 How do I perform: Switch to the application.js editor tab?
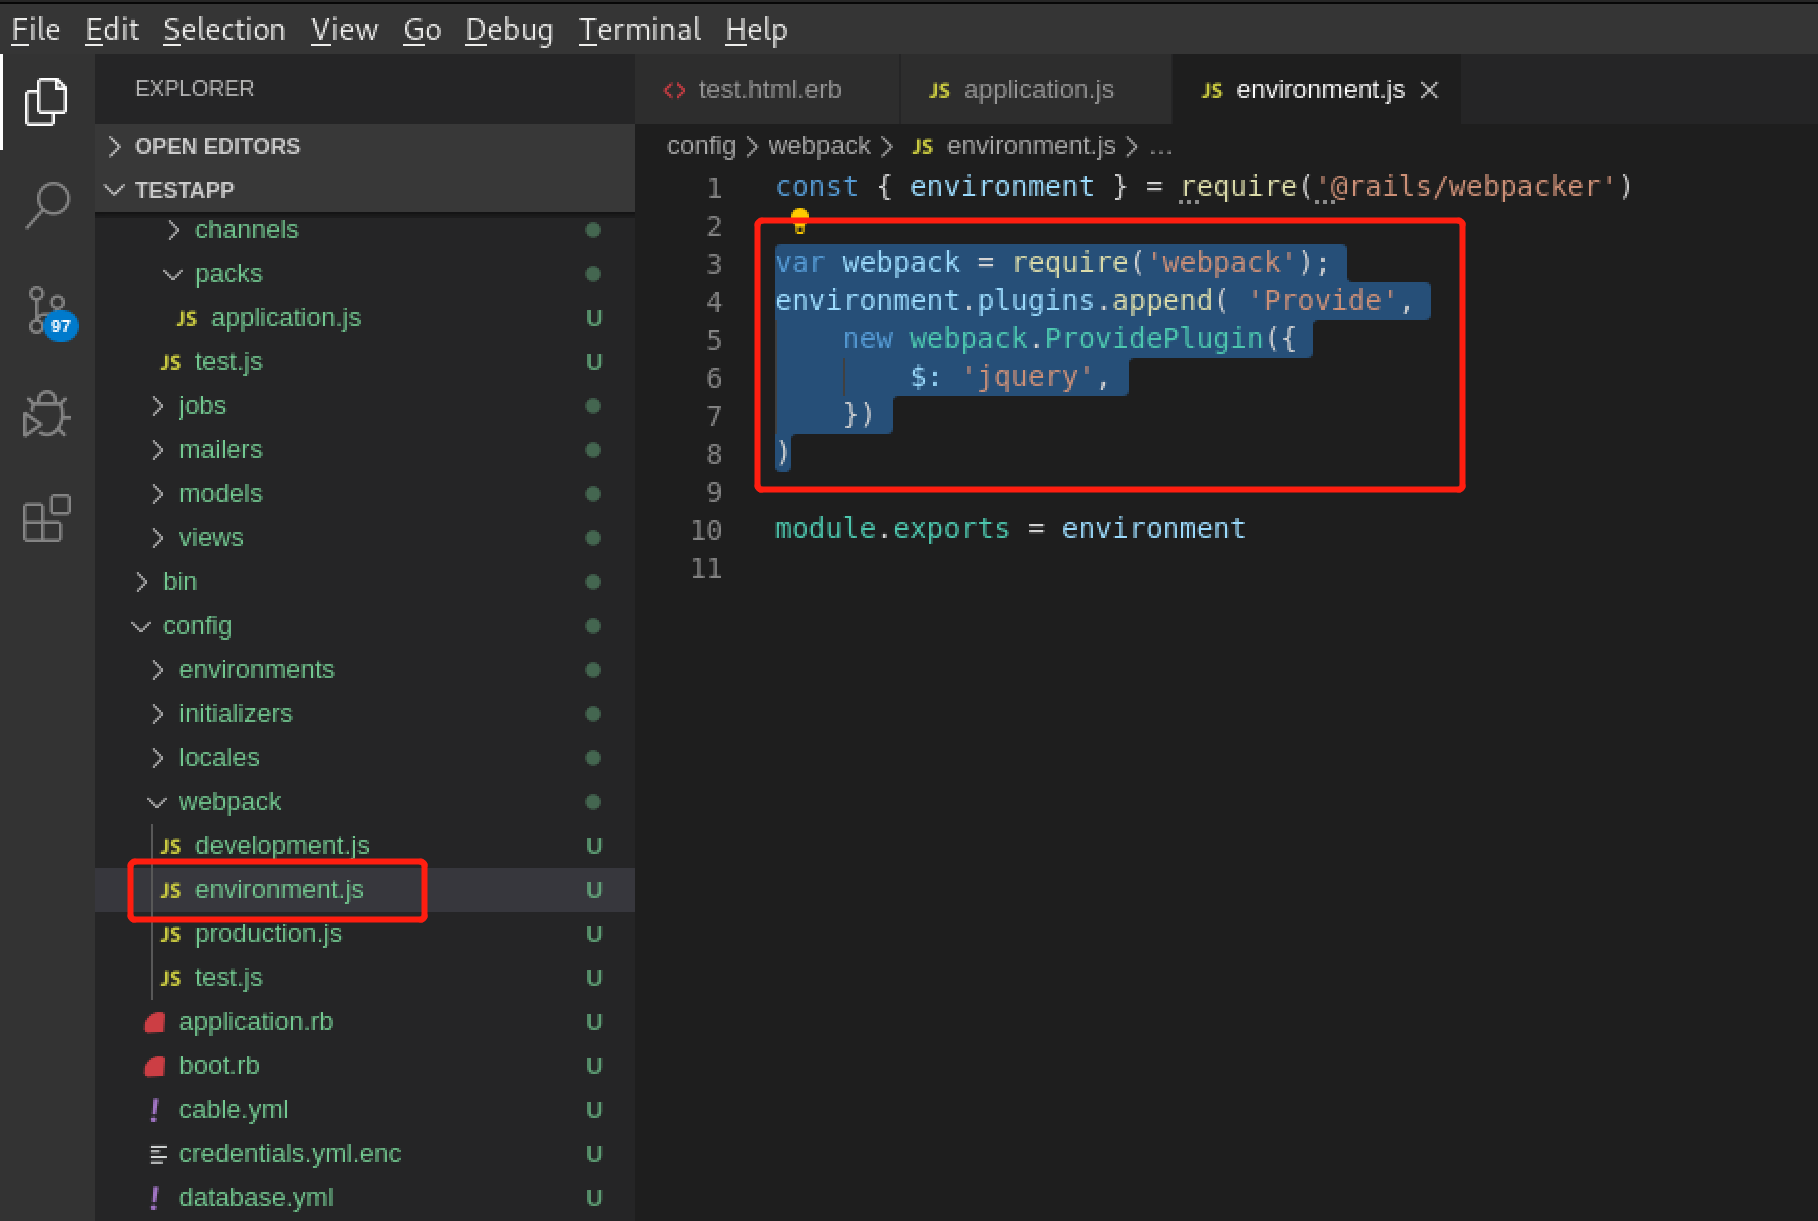pyautogui.click(x=1037, y=90)
